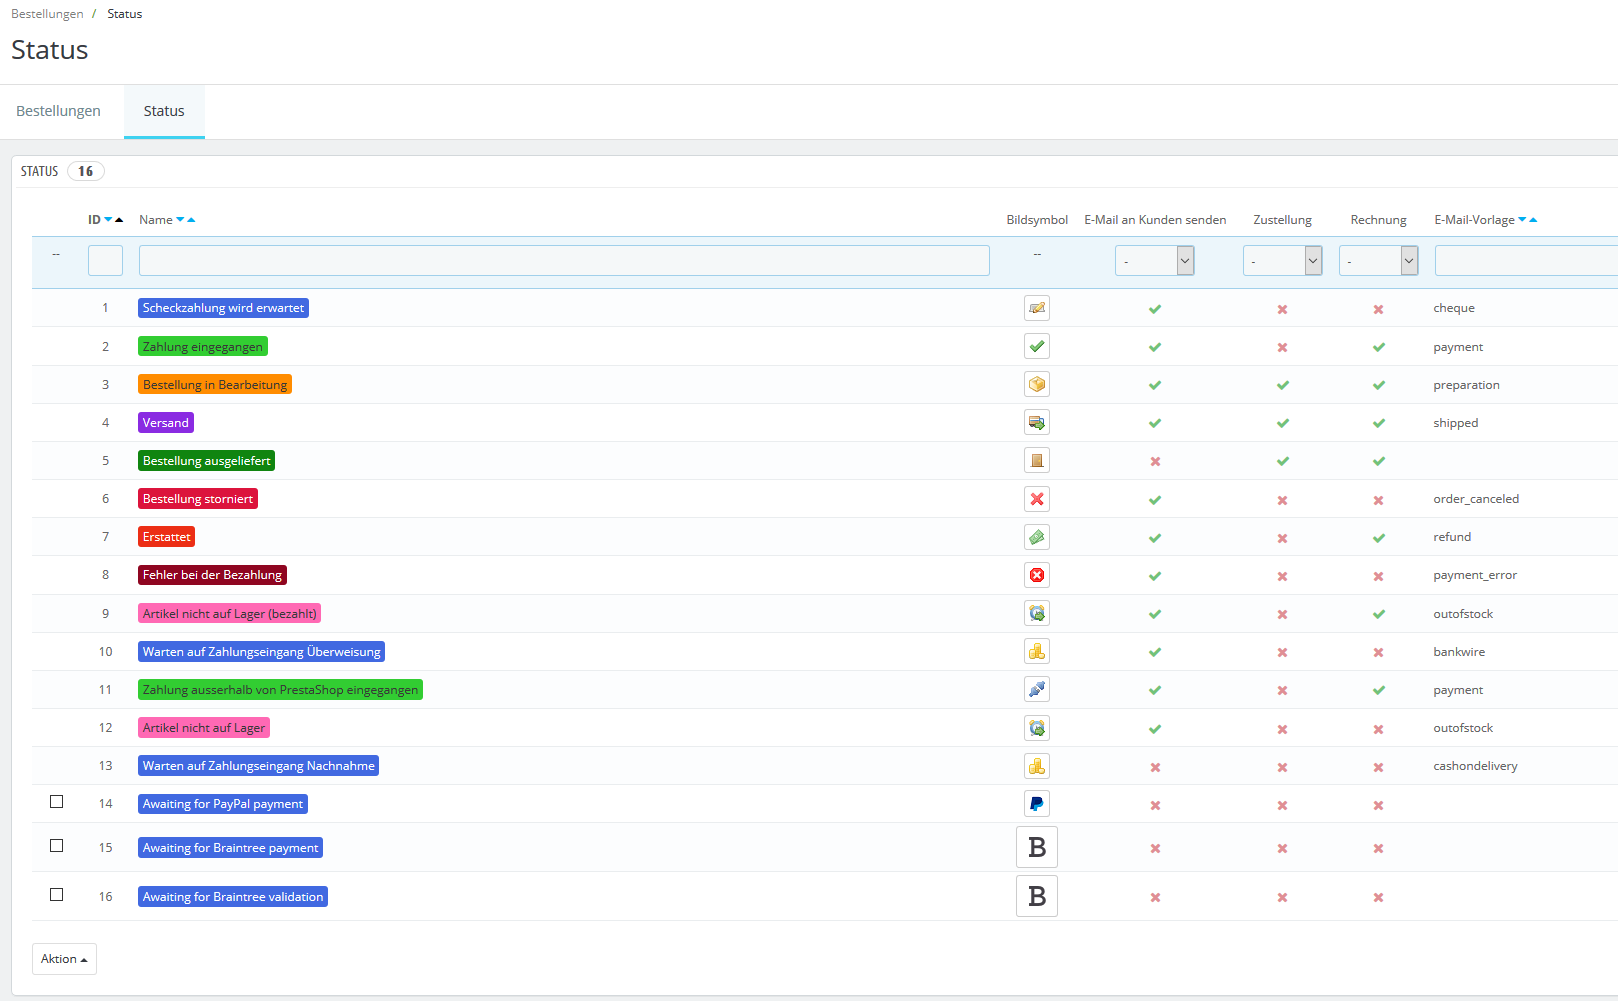Click the cheque template cell
The height and width of the screenshot is (1001, 1618).
tap(1454, 308)
